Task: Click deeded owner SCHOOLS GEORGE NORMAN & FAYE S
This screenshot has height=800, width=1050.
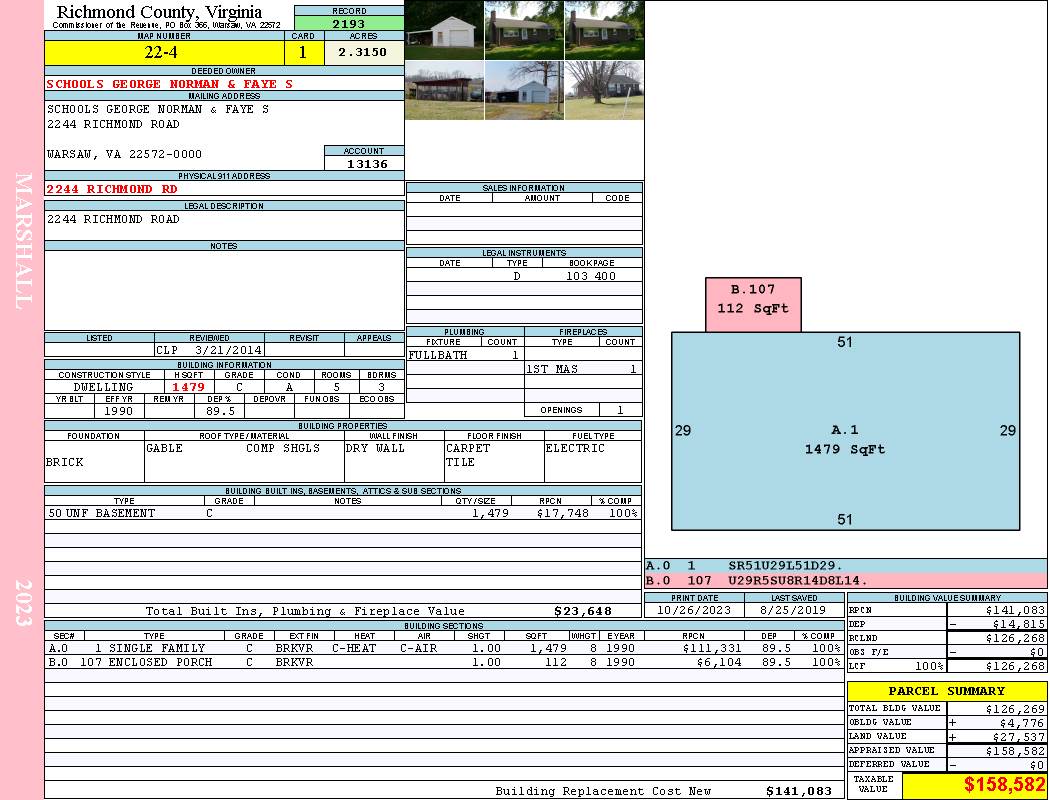Action: [169, 84]
